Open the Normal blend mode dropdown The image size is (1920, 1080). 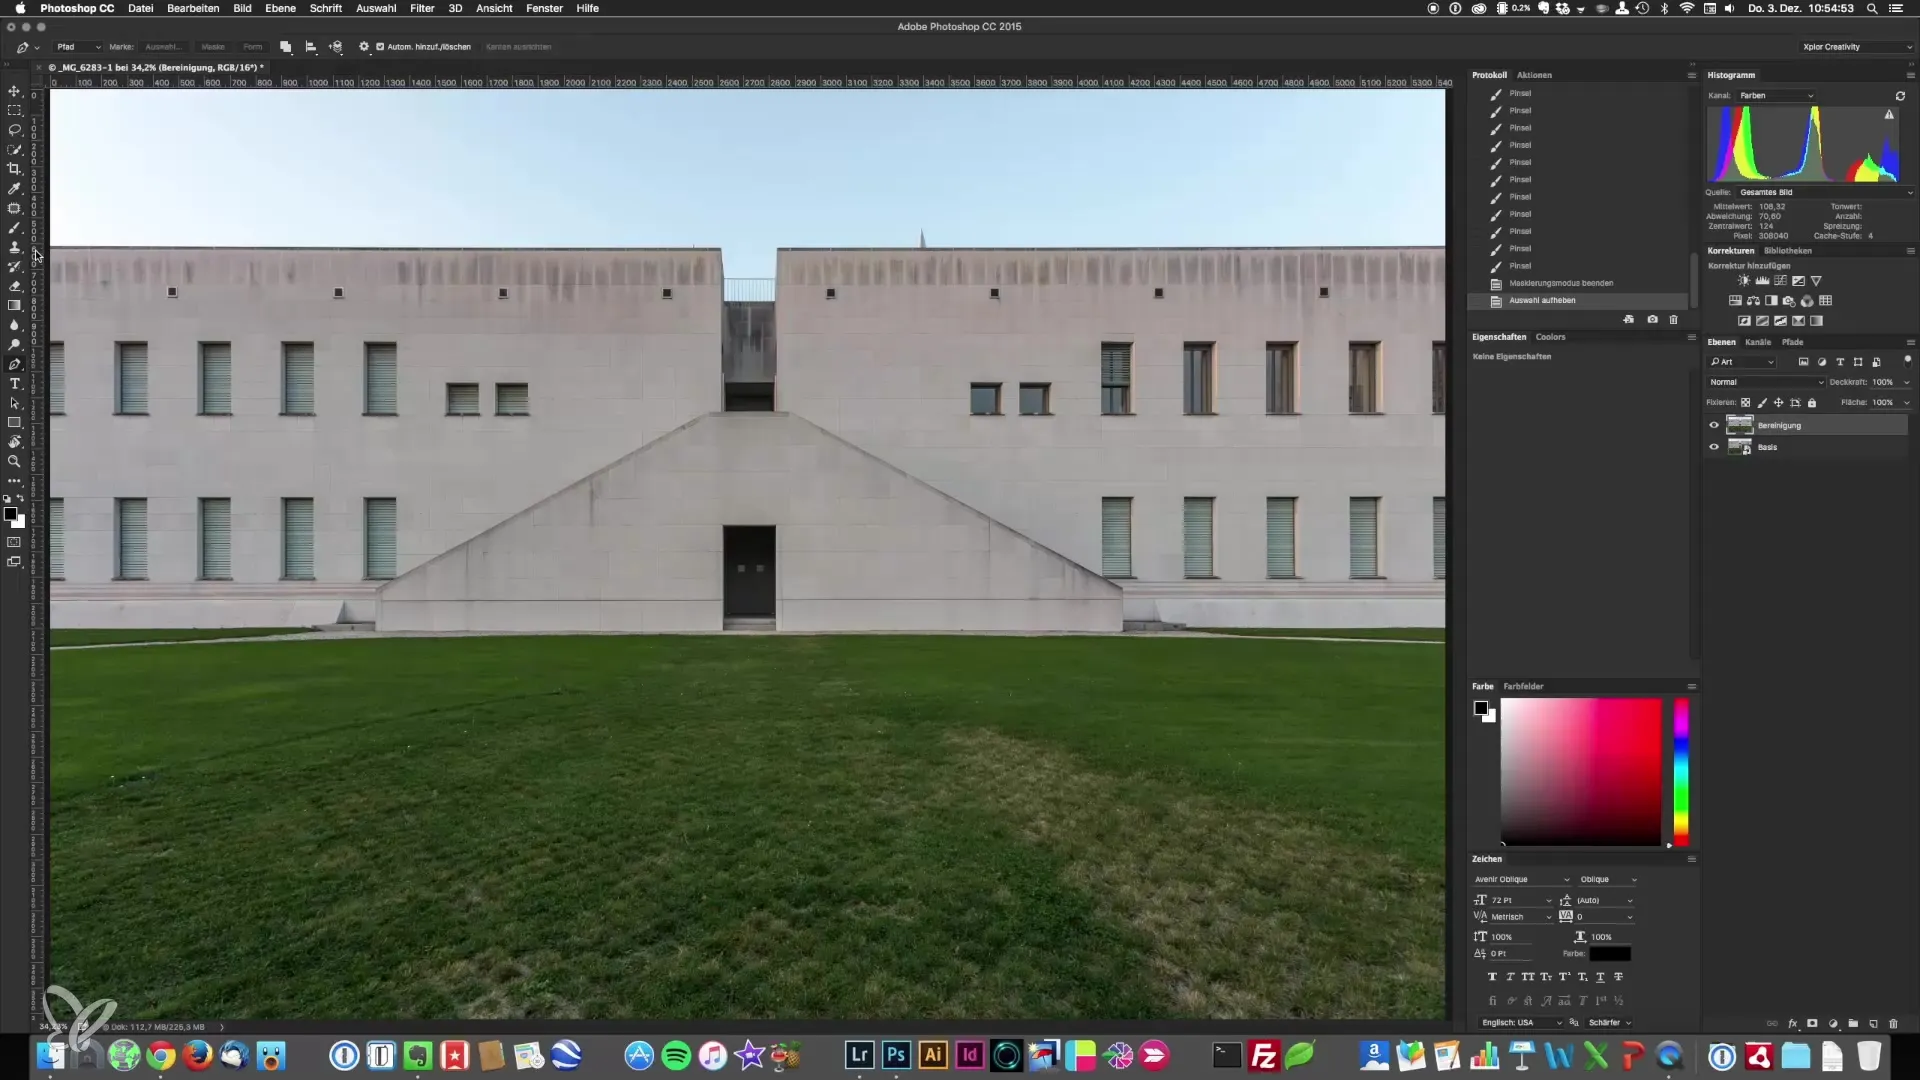tap(1765, 382)
